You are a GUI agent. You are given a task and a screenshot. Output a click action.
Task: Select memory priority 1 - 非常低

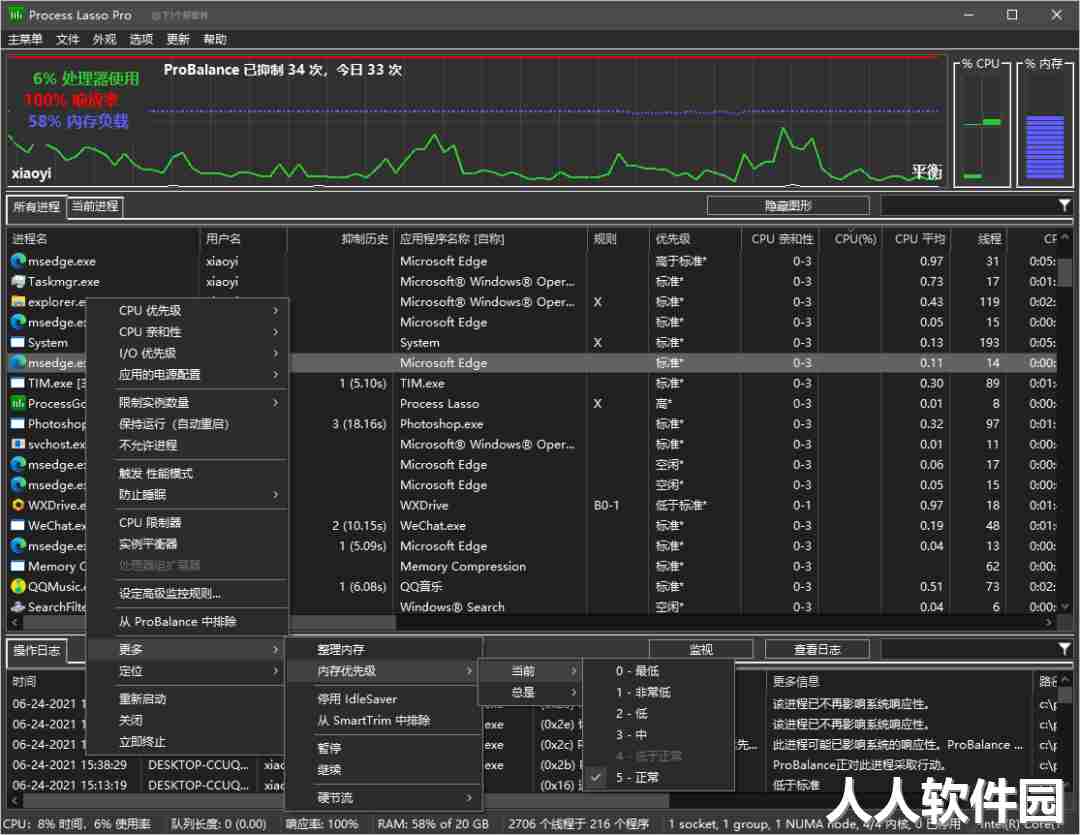point(658,692)
